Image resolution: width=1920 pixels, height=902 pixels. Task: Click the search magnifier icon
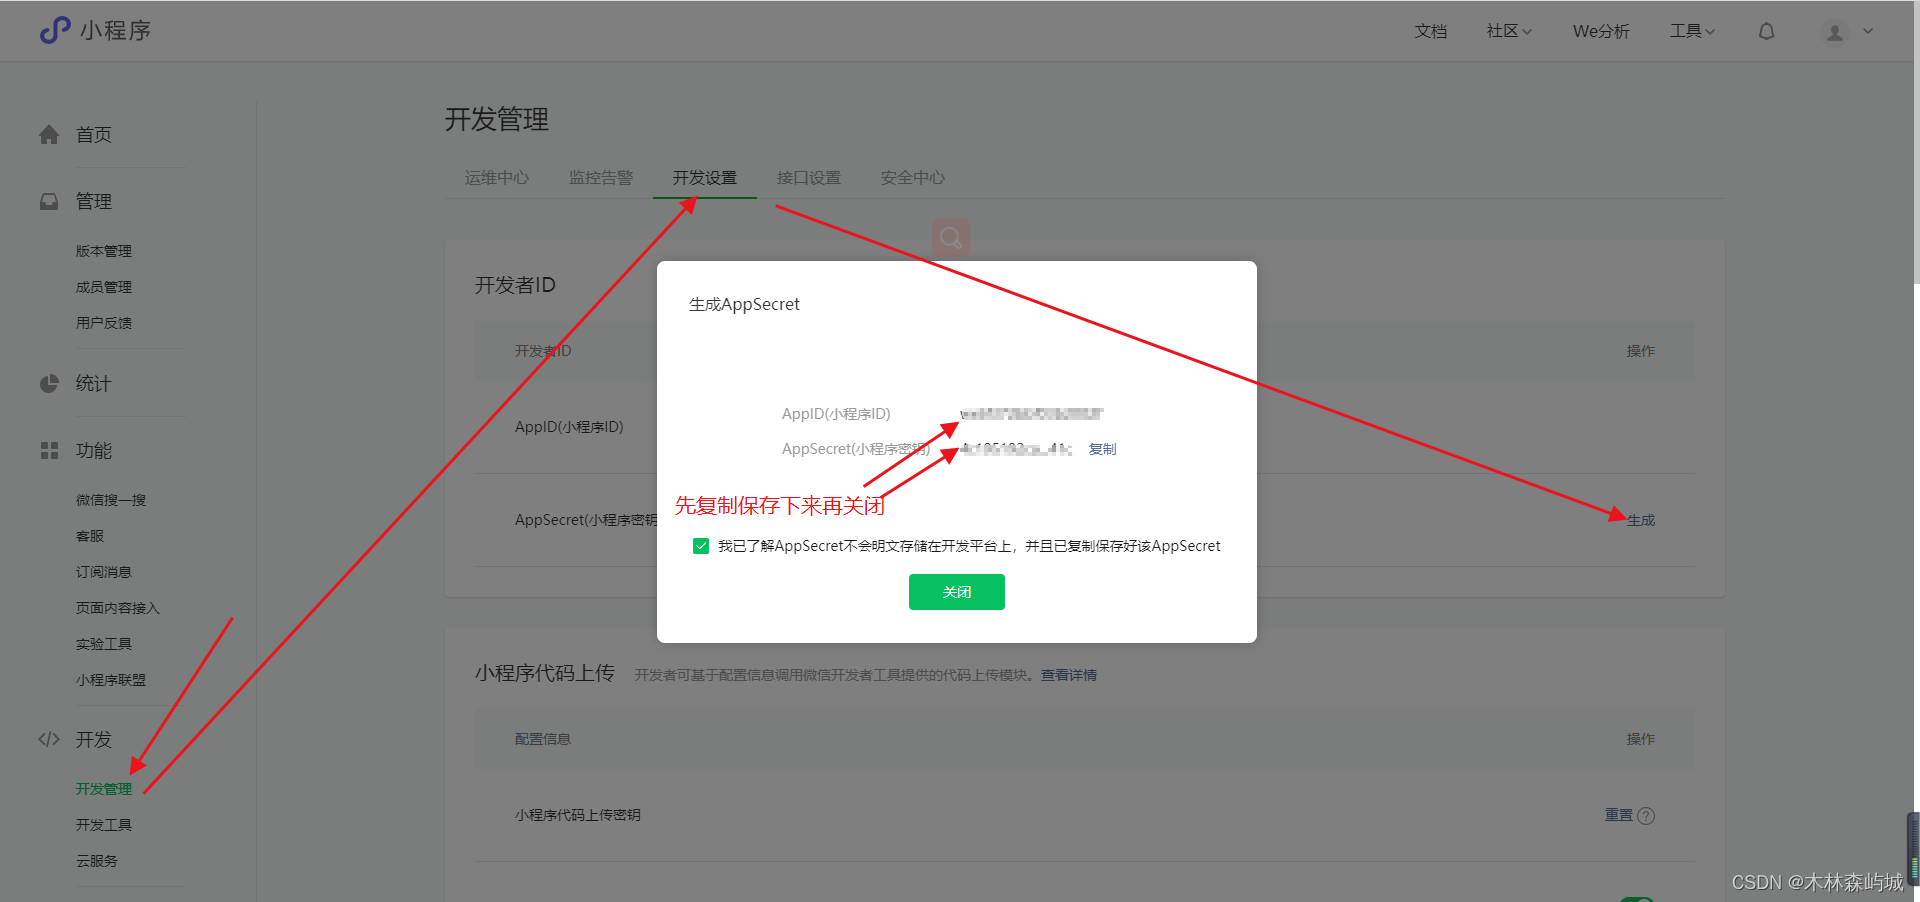pyautogui.click(x=950, y=238)
